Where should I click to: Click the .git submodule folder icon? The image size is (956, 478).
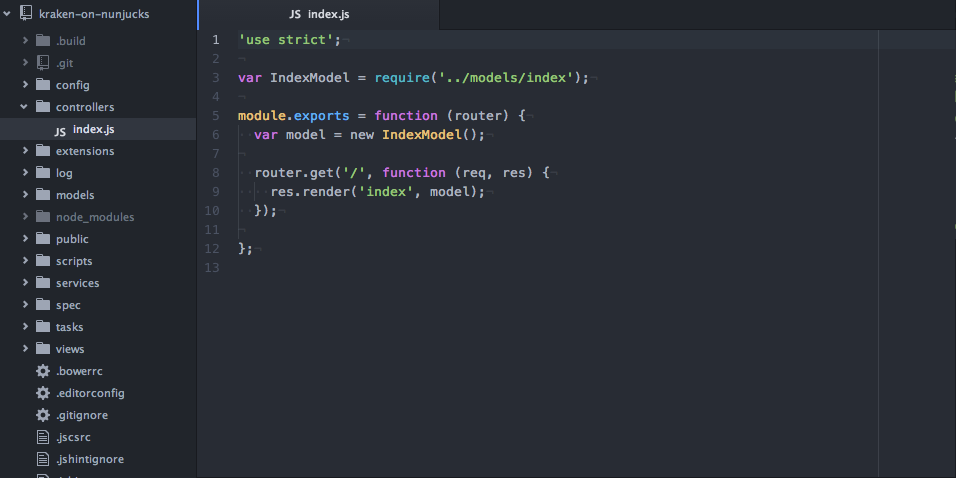42,63
